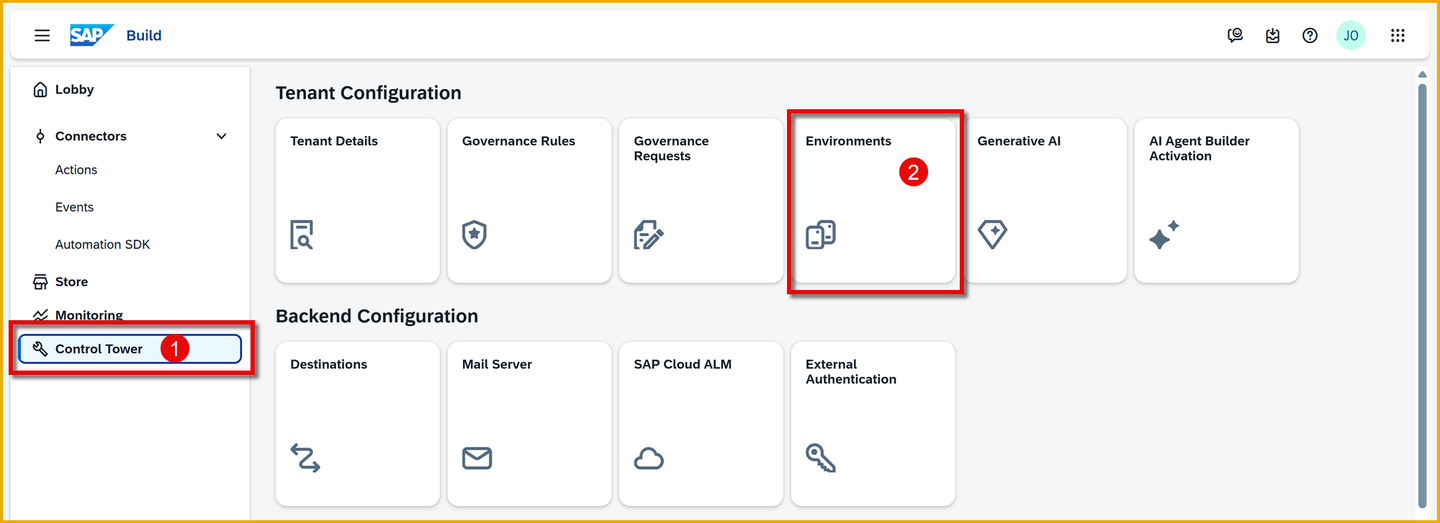Screen dimensions: 1440x523
Task: Click the Build product title
Action: (x=144, y=35)
